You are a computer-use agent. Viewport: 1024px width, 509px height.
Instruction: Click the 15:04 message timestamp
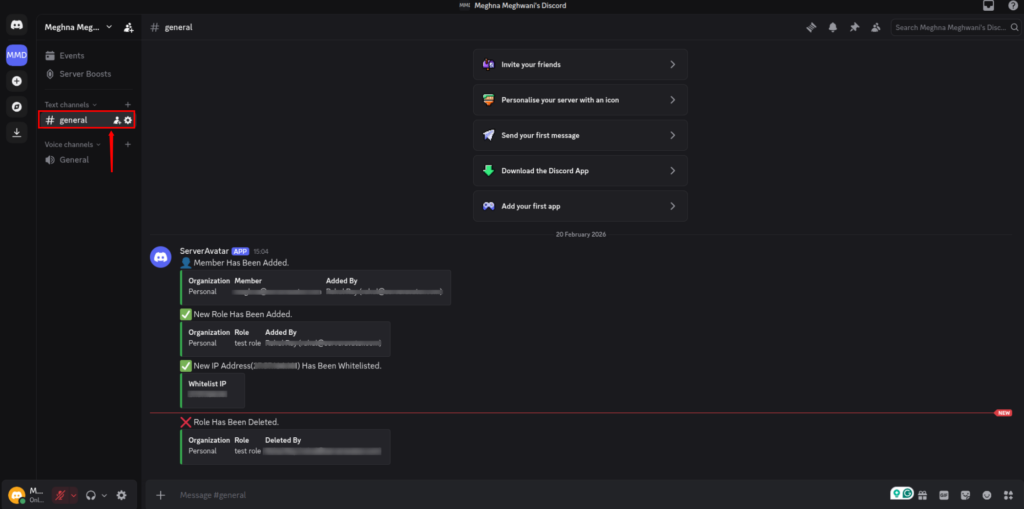[x=261, y=251]
